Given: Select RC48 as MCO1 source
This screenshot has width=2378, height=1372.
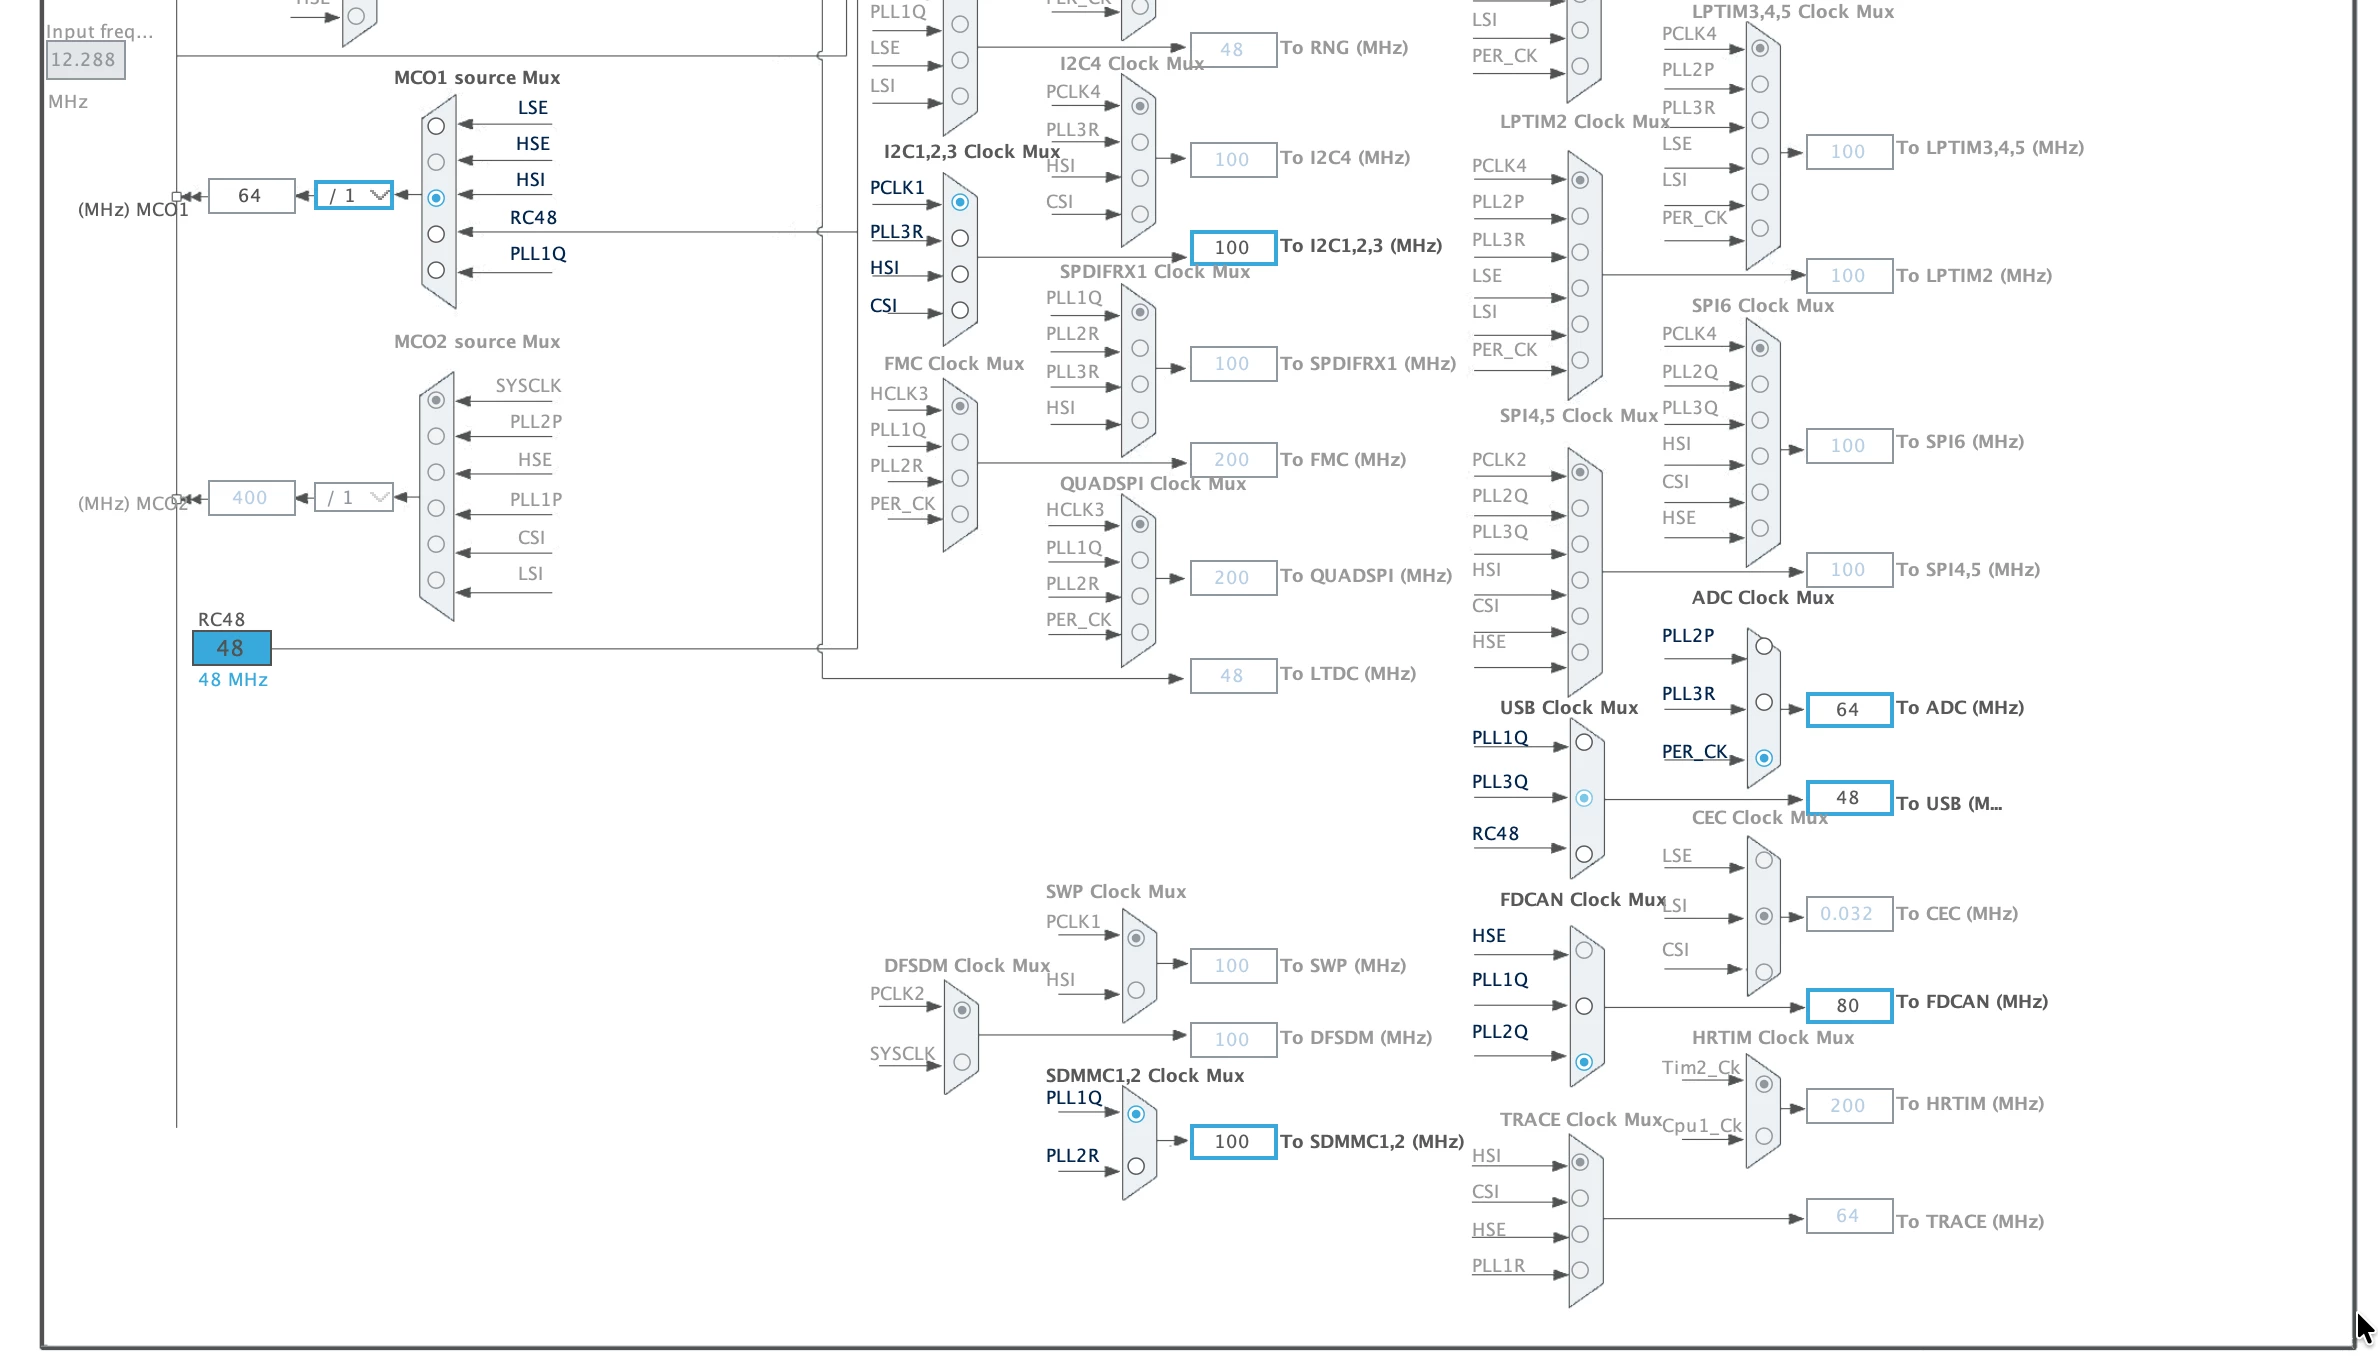Looking at the screenshot, I should pyautogui.click(x=436, y=234).
